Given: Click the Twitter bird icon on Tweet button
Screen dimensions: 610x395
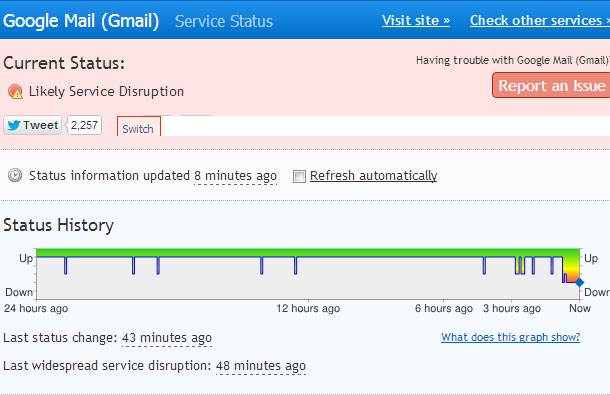Looking at the screenshot, I should tap(14, 125).
